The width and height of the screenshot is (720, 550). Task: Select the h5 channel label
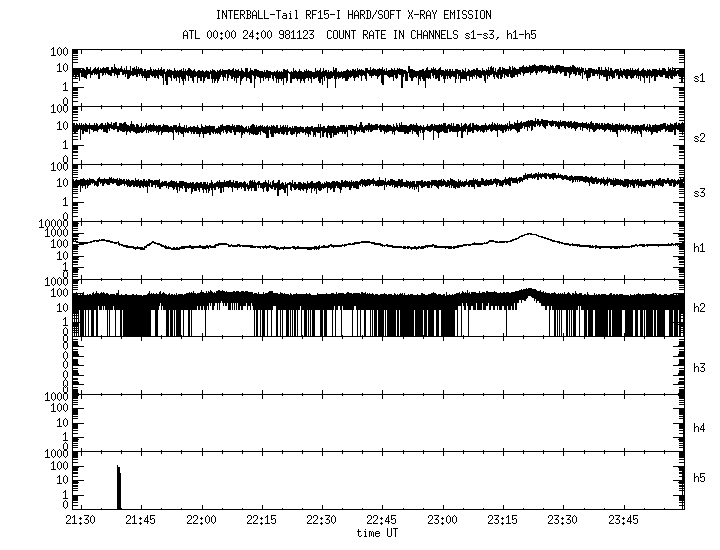[699, 477]
